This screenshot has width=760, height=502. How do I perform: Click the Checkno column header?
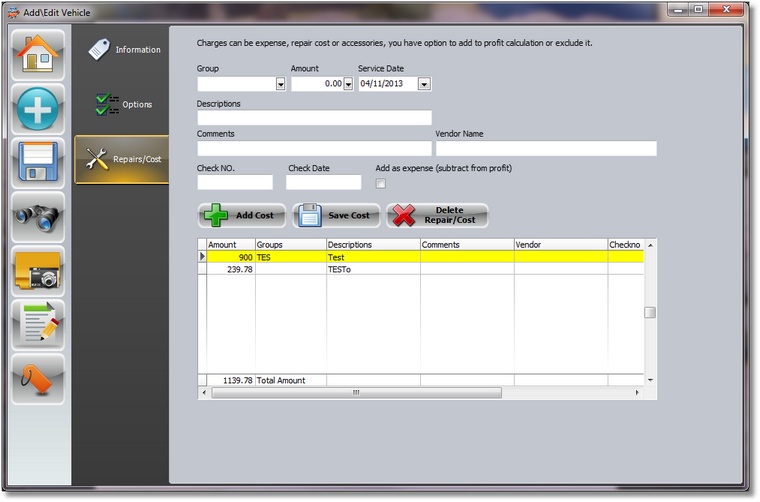626,245
